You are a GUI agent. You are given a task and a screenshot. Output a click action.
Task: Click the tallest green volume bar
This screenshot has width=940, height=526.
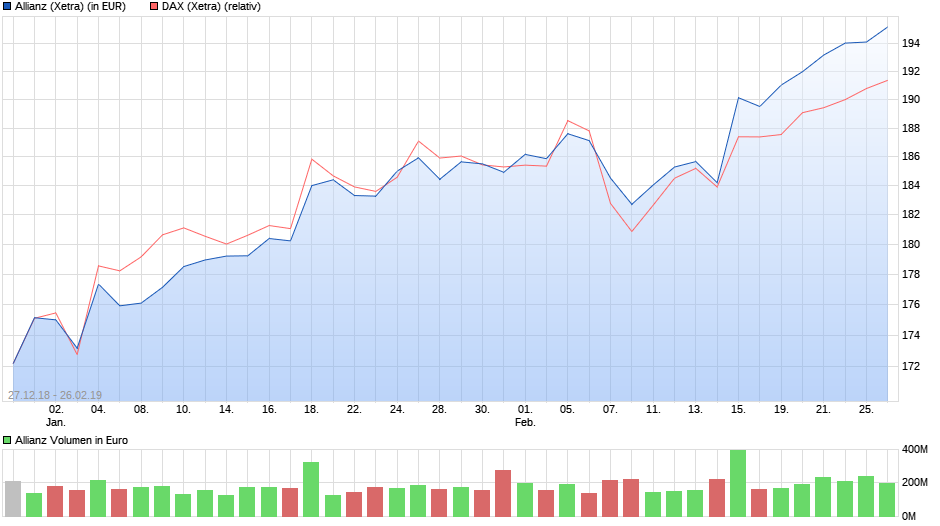pyautogui.click(x=738, y=483)
